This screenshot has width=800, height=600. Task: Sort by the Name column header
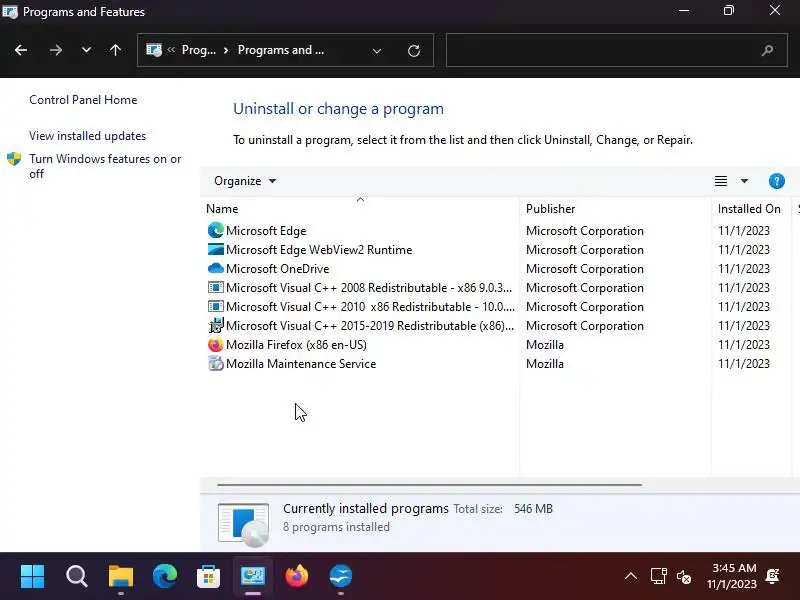coord(222,209)
